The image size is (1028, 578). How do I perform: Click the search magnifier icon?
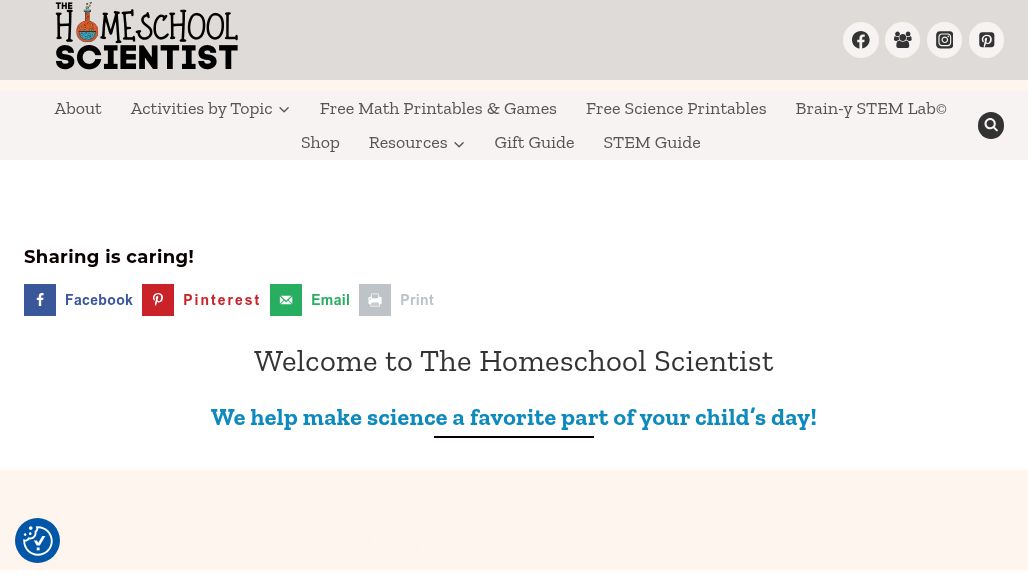tap(990, 125)
